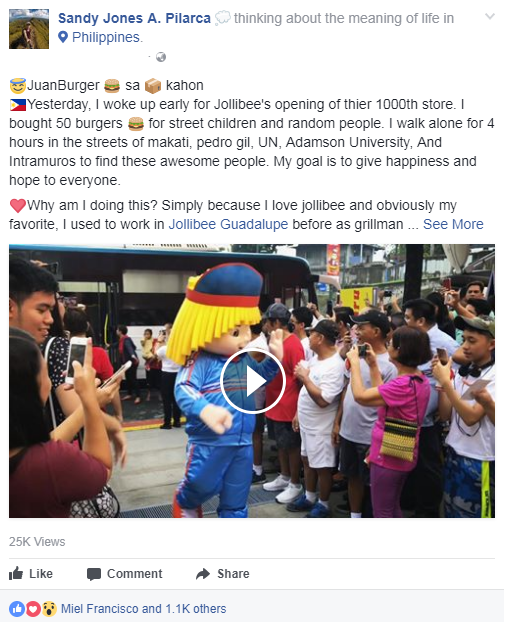Open Miel Francisco and 1.1K others list
The width and height of the screenshot is (505, 622).
143,609
